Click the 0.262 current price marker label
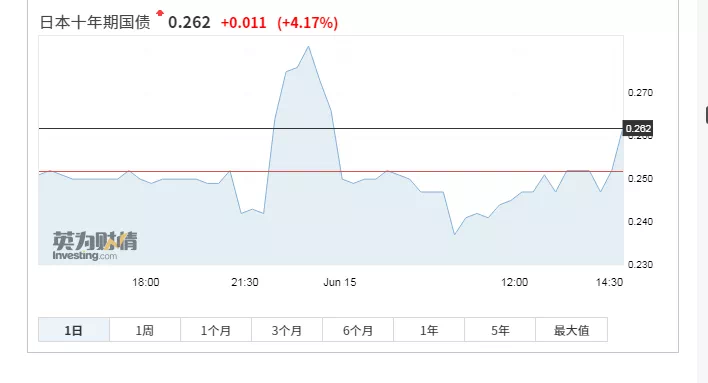Screen dimensions: 708x383 click(x=638, y=129)
